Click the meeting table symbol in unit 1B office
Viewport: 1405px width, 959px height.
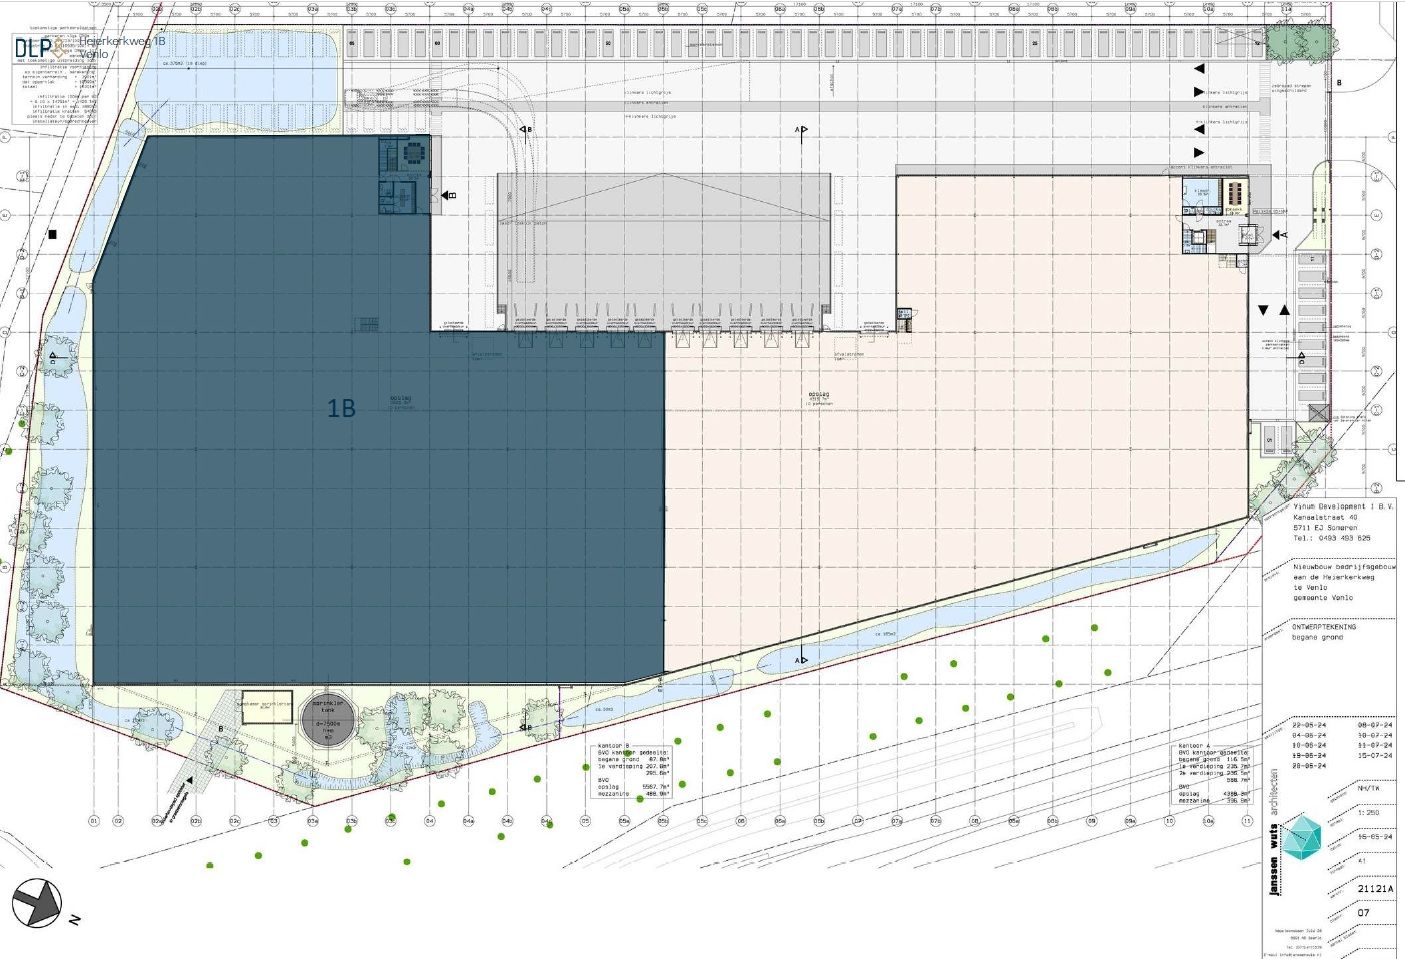pos(412,153)
